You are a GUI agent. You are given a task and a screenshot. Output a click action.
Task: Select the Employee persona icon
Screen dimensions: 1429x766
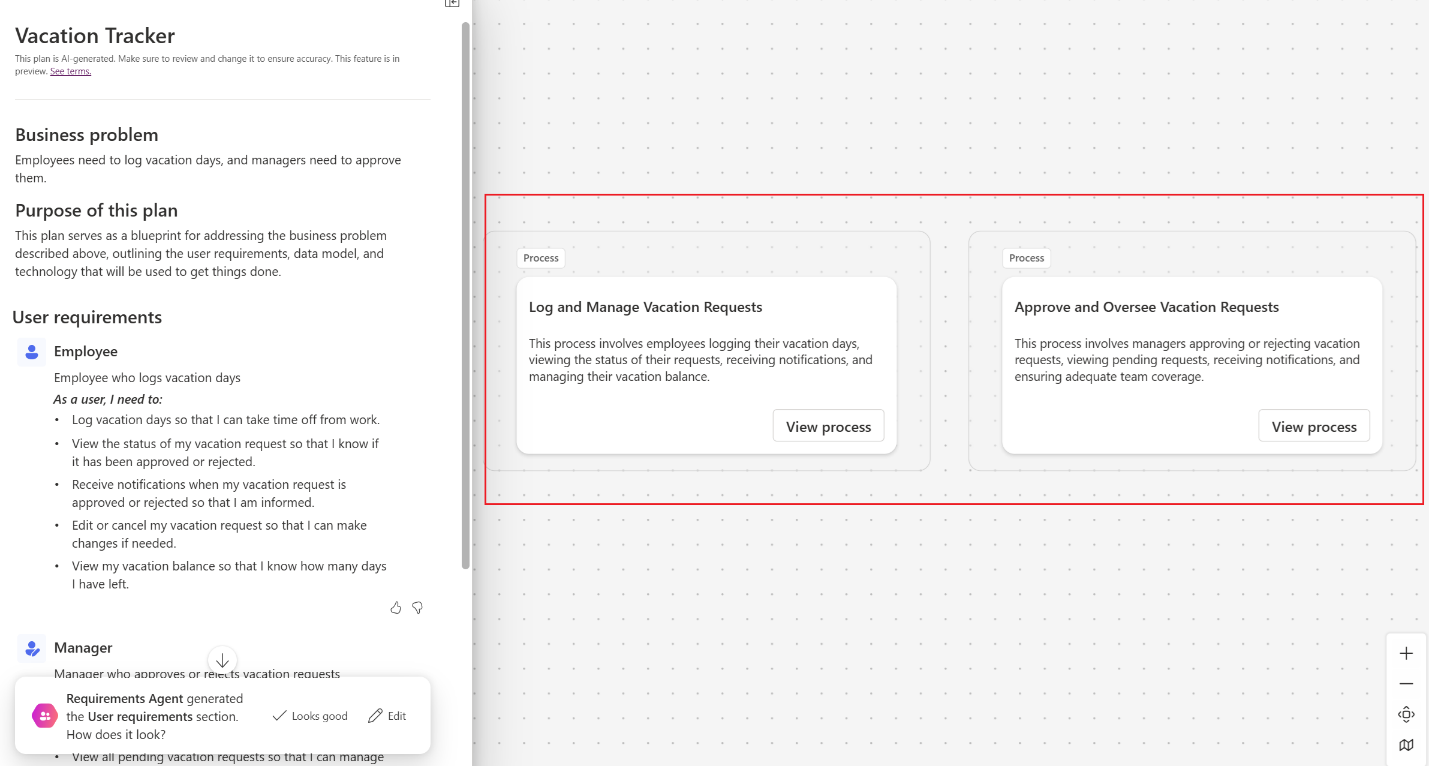pos(30,351)
